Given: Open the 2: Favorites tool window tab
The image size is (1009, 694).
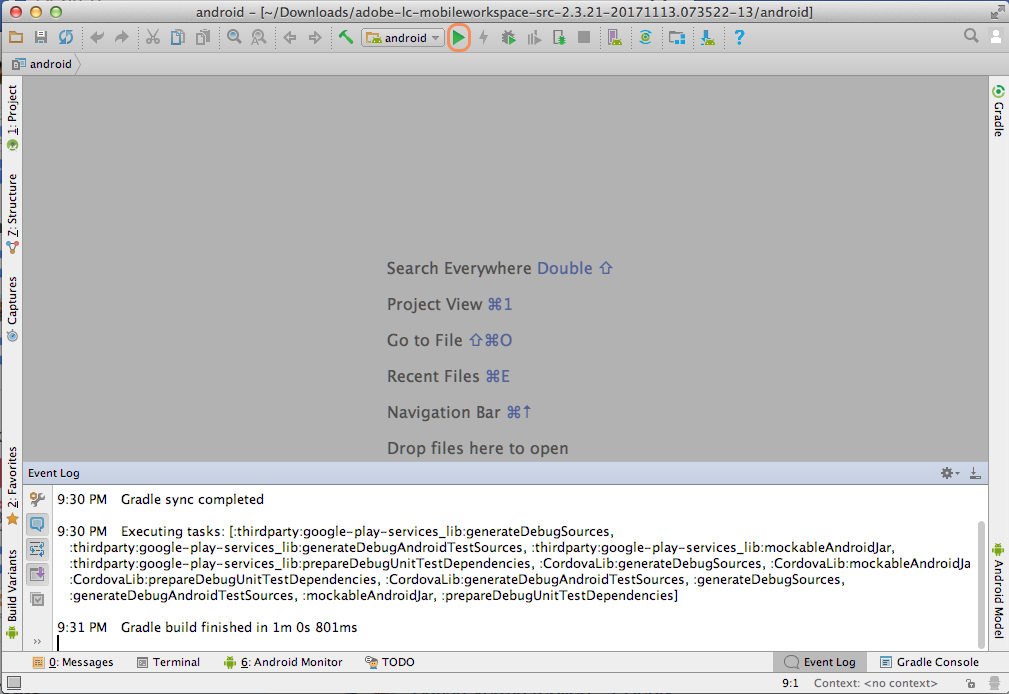Looking at the screenshot, I should click(x=12, y=486).
